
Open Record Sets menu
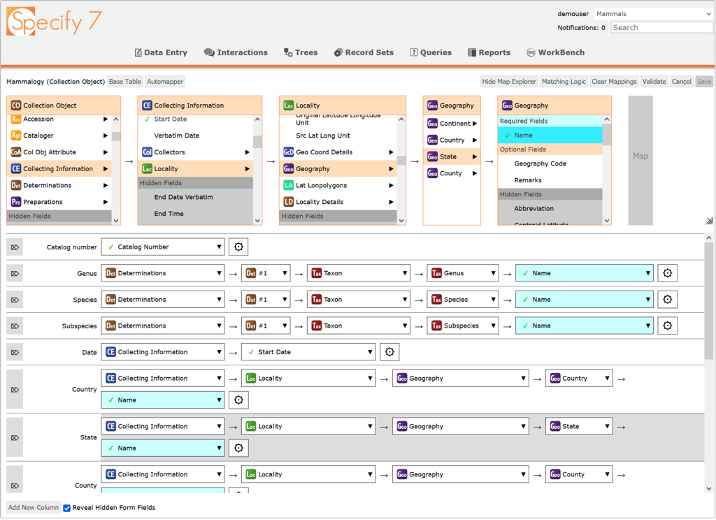tap(363, 53)
